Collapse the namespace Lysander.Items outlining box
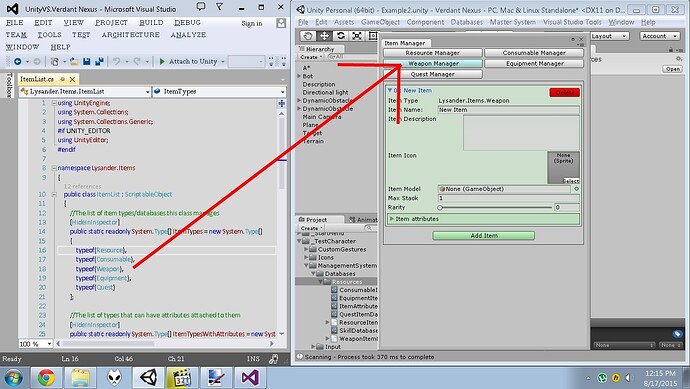 [x=54, y=168]
